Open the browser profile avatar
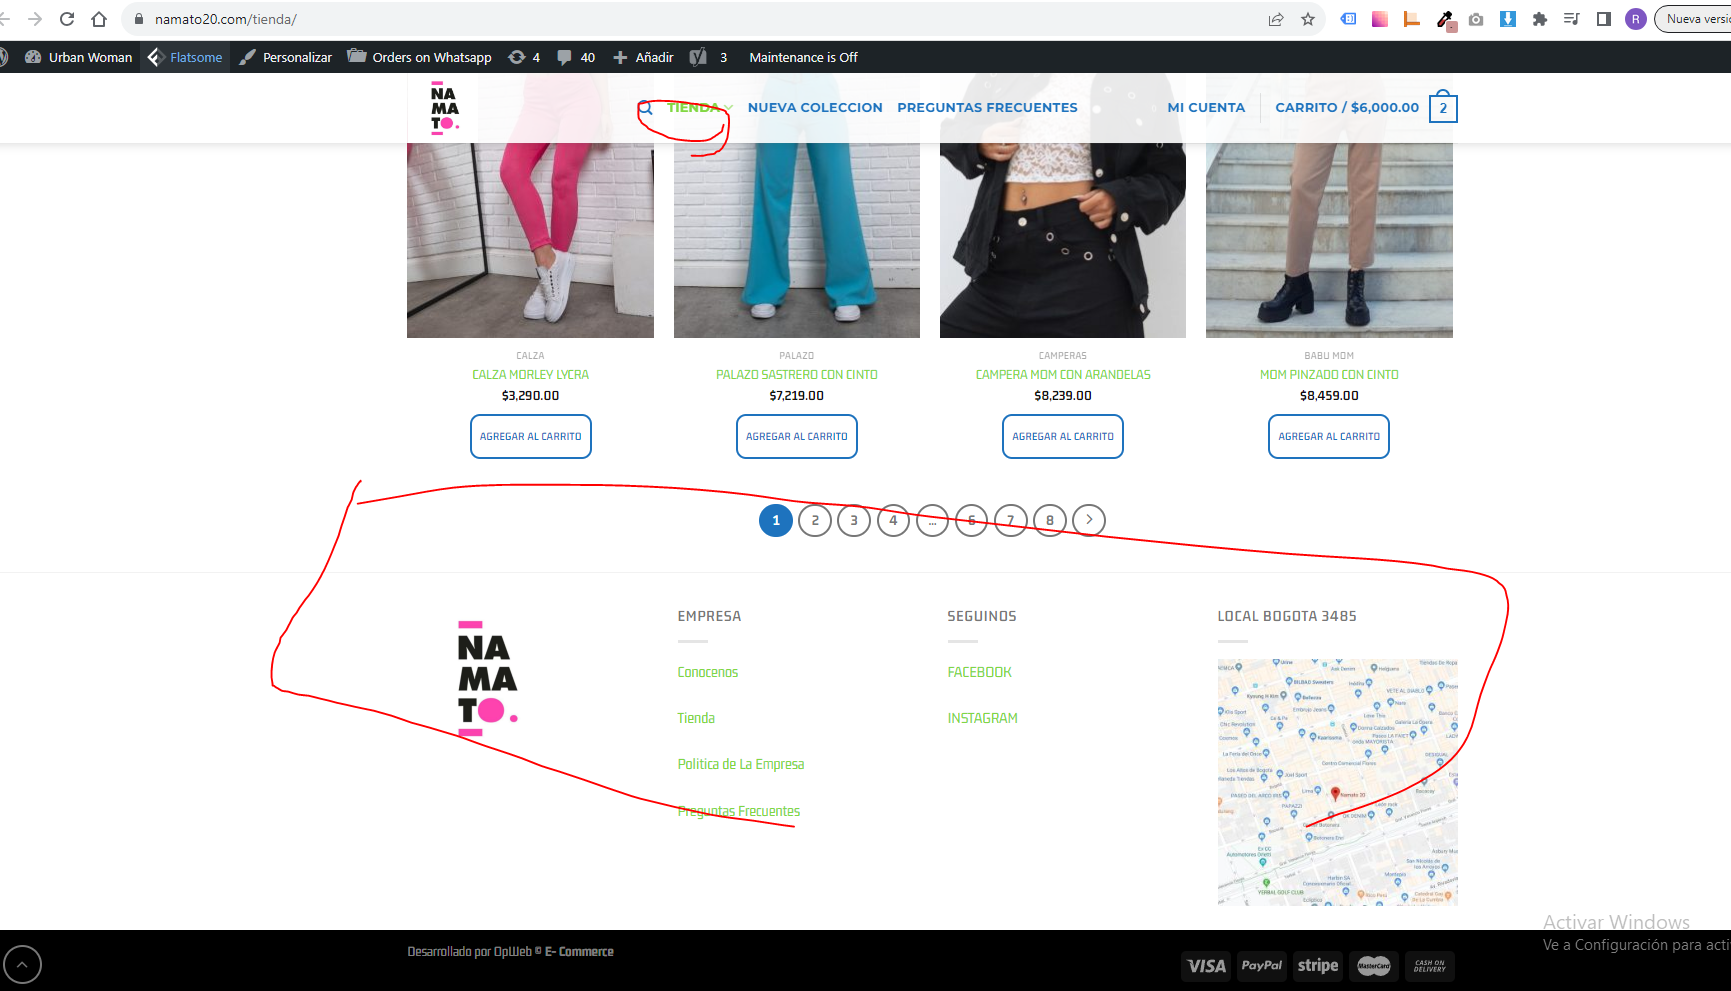Viewport: 1731px width, 991px height. tap(1636, 19)
